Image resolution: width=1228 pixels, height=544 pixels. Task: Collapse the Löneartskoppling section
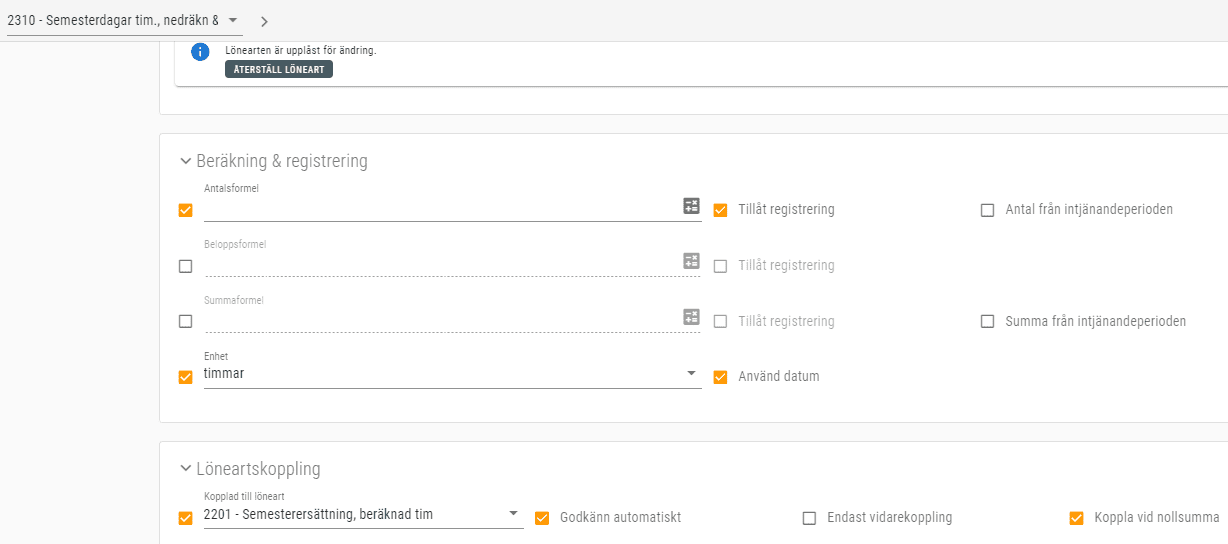click(186, 469)
